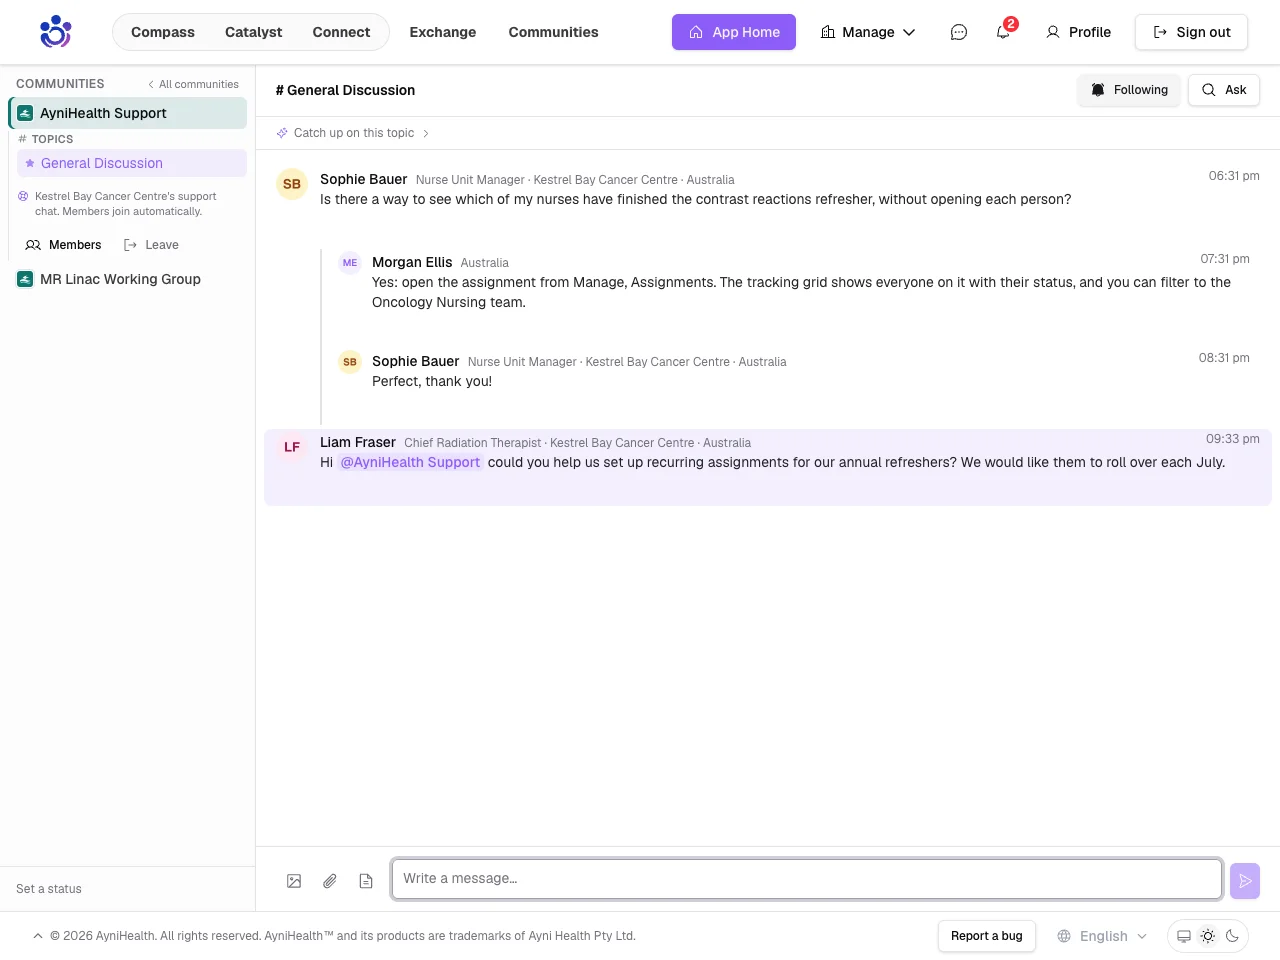
Task: Click the AyniHealth logo in the header
Action: [x=55, y=32]
